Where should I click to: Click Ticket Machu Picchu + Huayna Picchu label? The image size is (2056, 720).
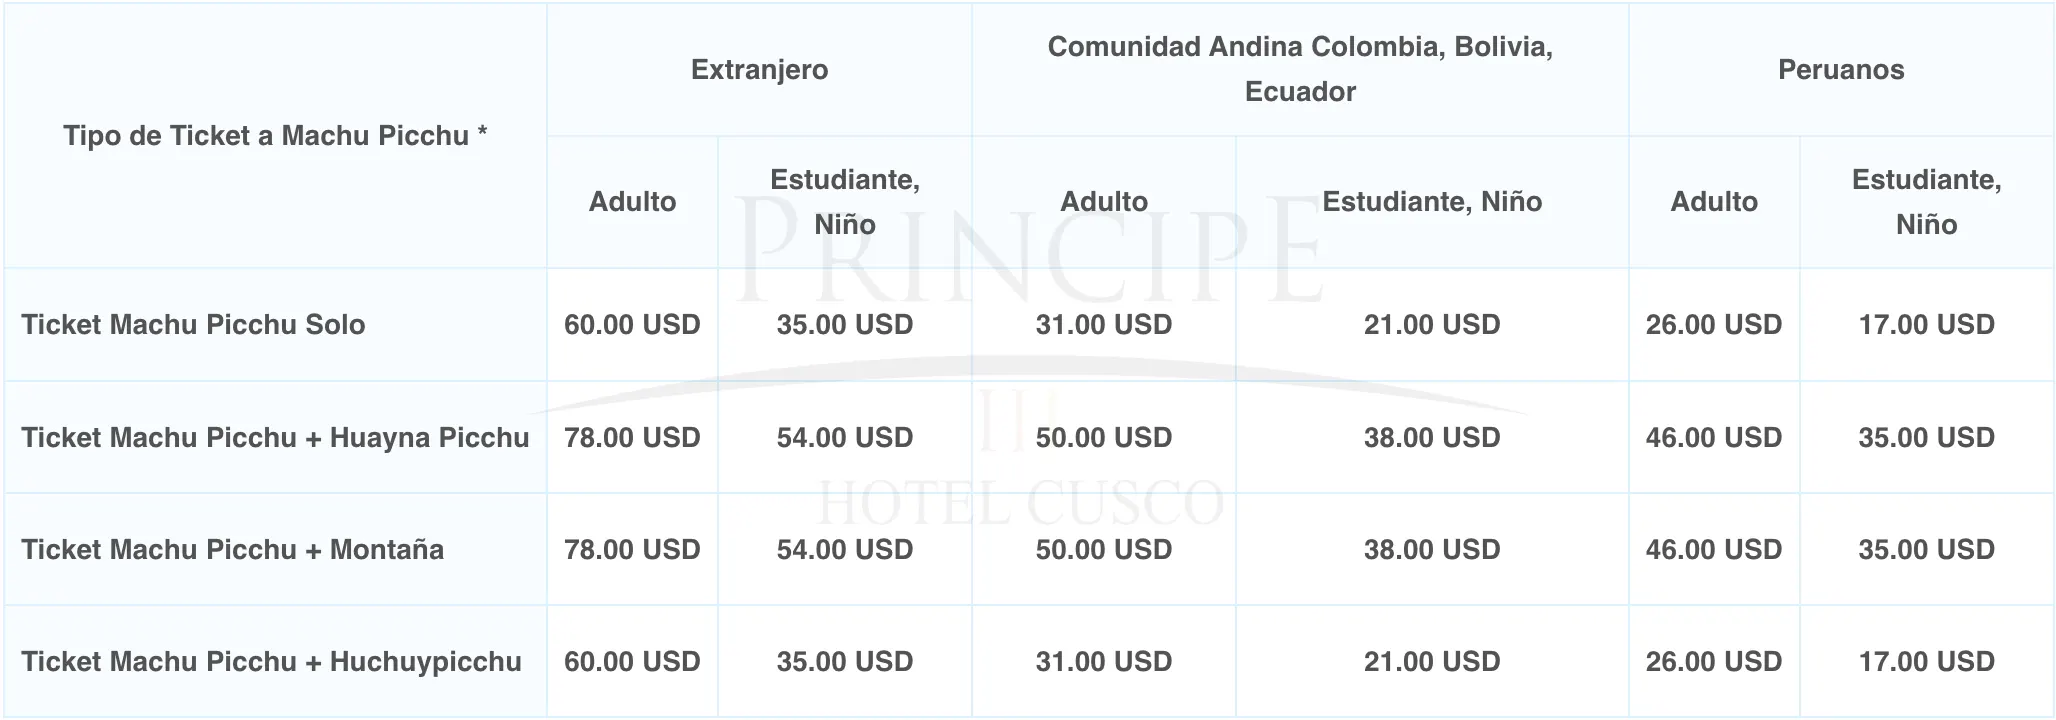[275, 437]
